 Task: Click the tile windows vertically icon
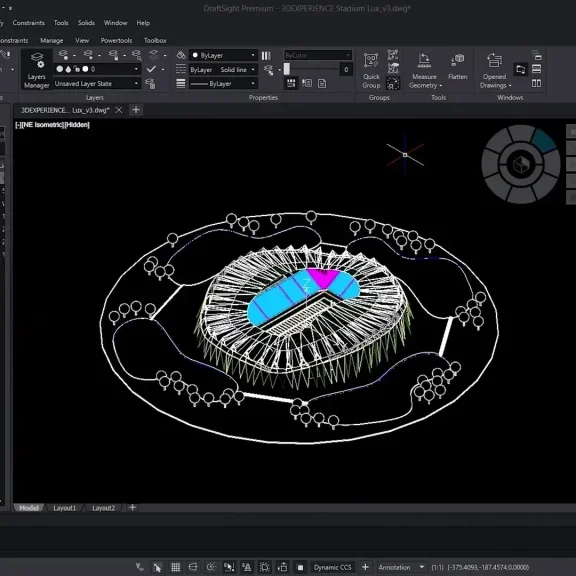click(536, 83)
